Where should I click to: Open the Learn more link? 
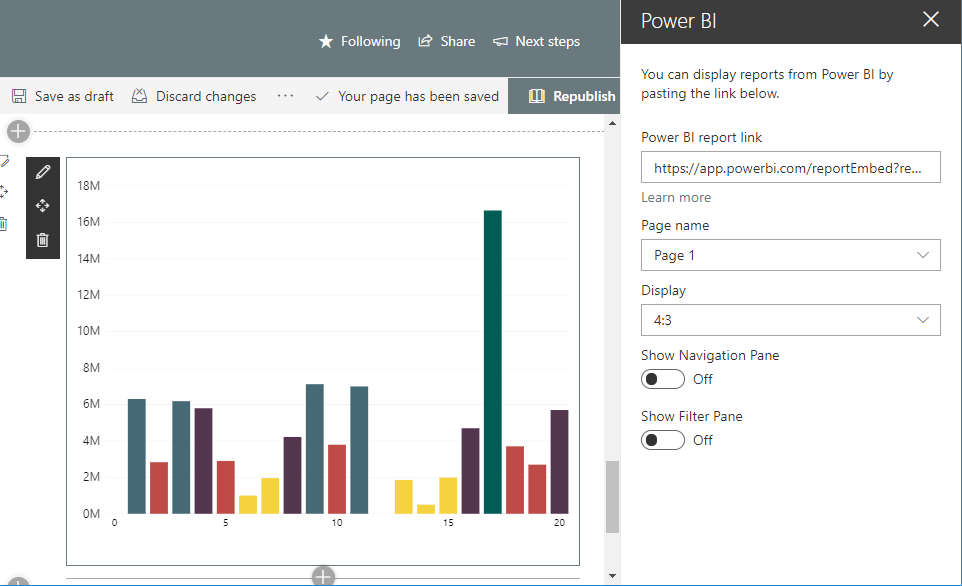(x=675, y=197)
